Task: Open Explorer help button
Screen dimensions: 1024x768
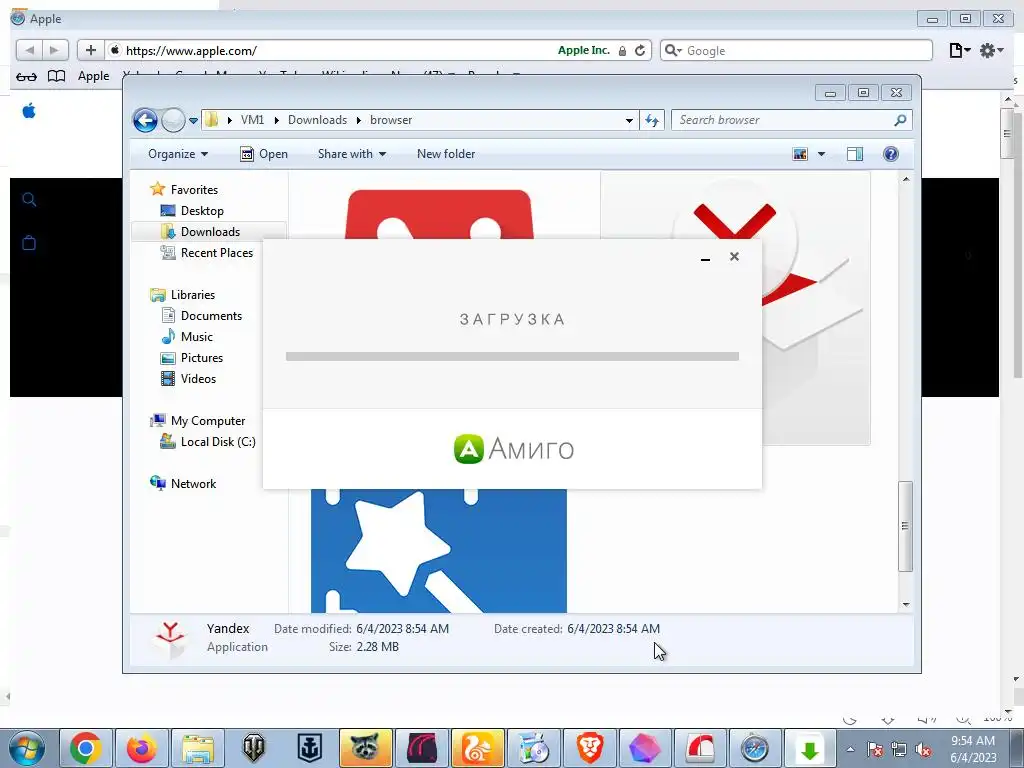Action: coord(890,154)
